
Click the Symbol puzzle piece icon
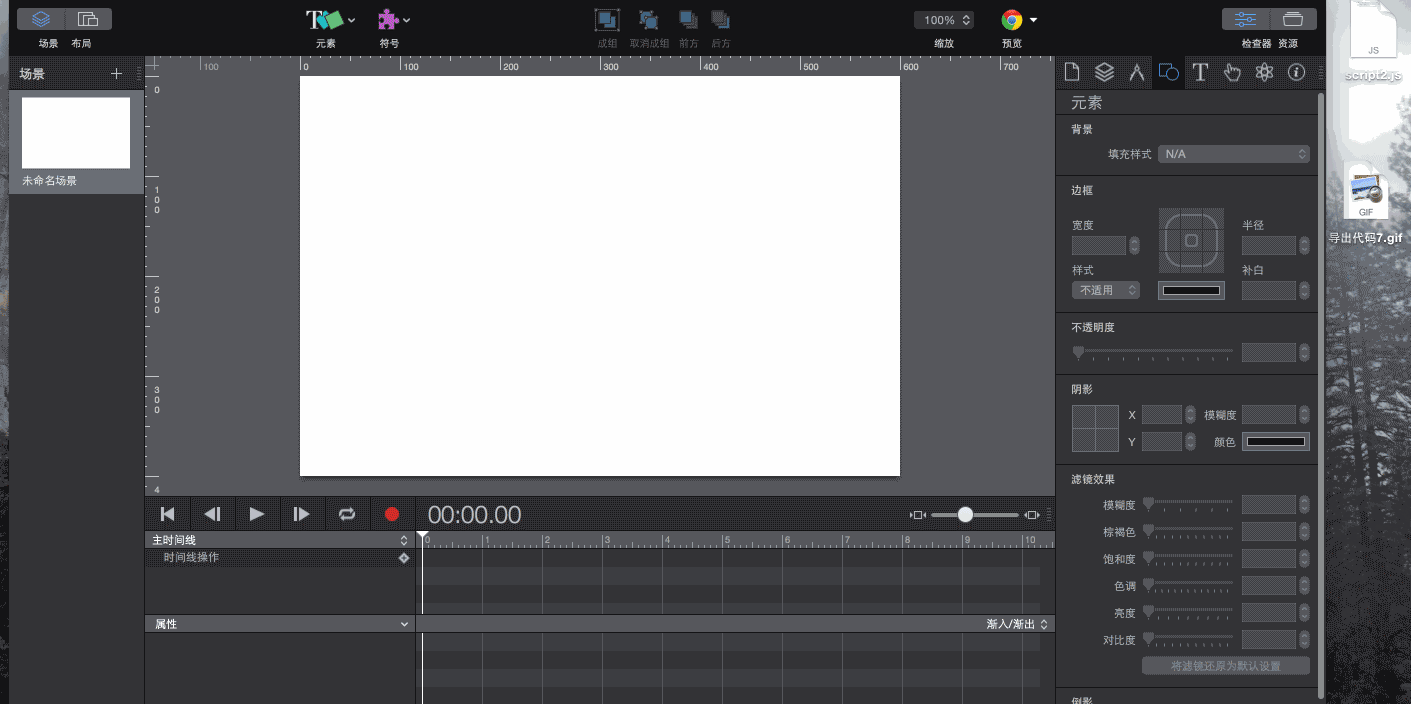coord(387,20)
